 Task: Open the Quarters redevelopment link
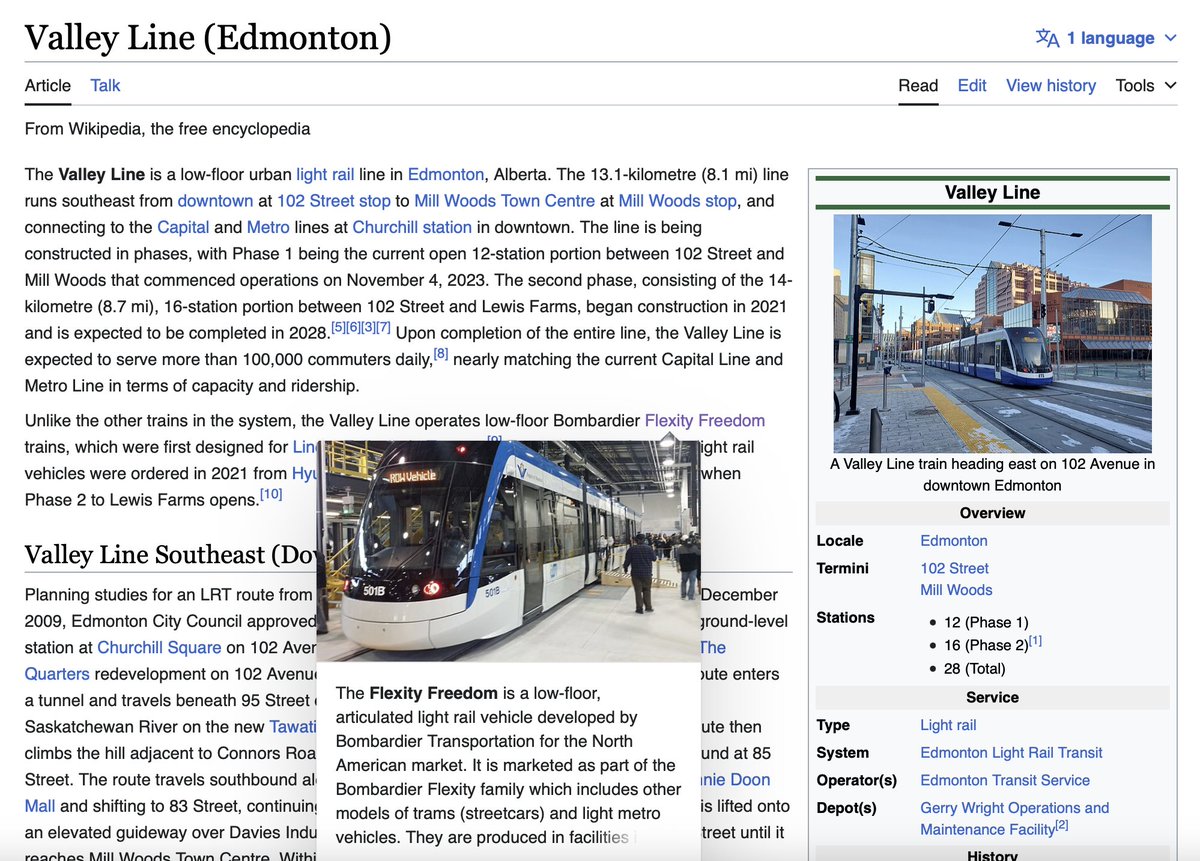point(57,674)
